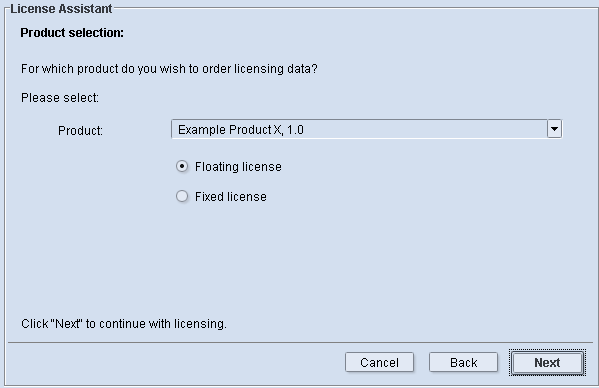Click the "Floating license" option label
599x388 pixels.
[238, 167]
